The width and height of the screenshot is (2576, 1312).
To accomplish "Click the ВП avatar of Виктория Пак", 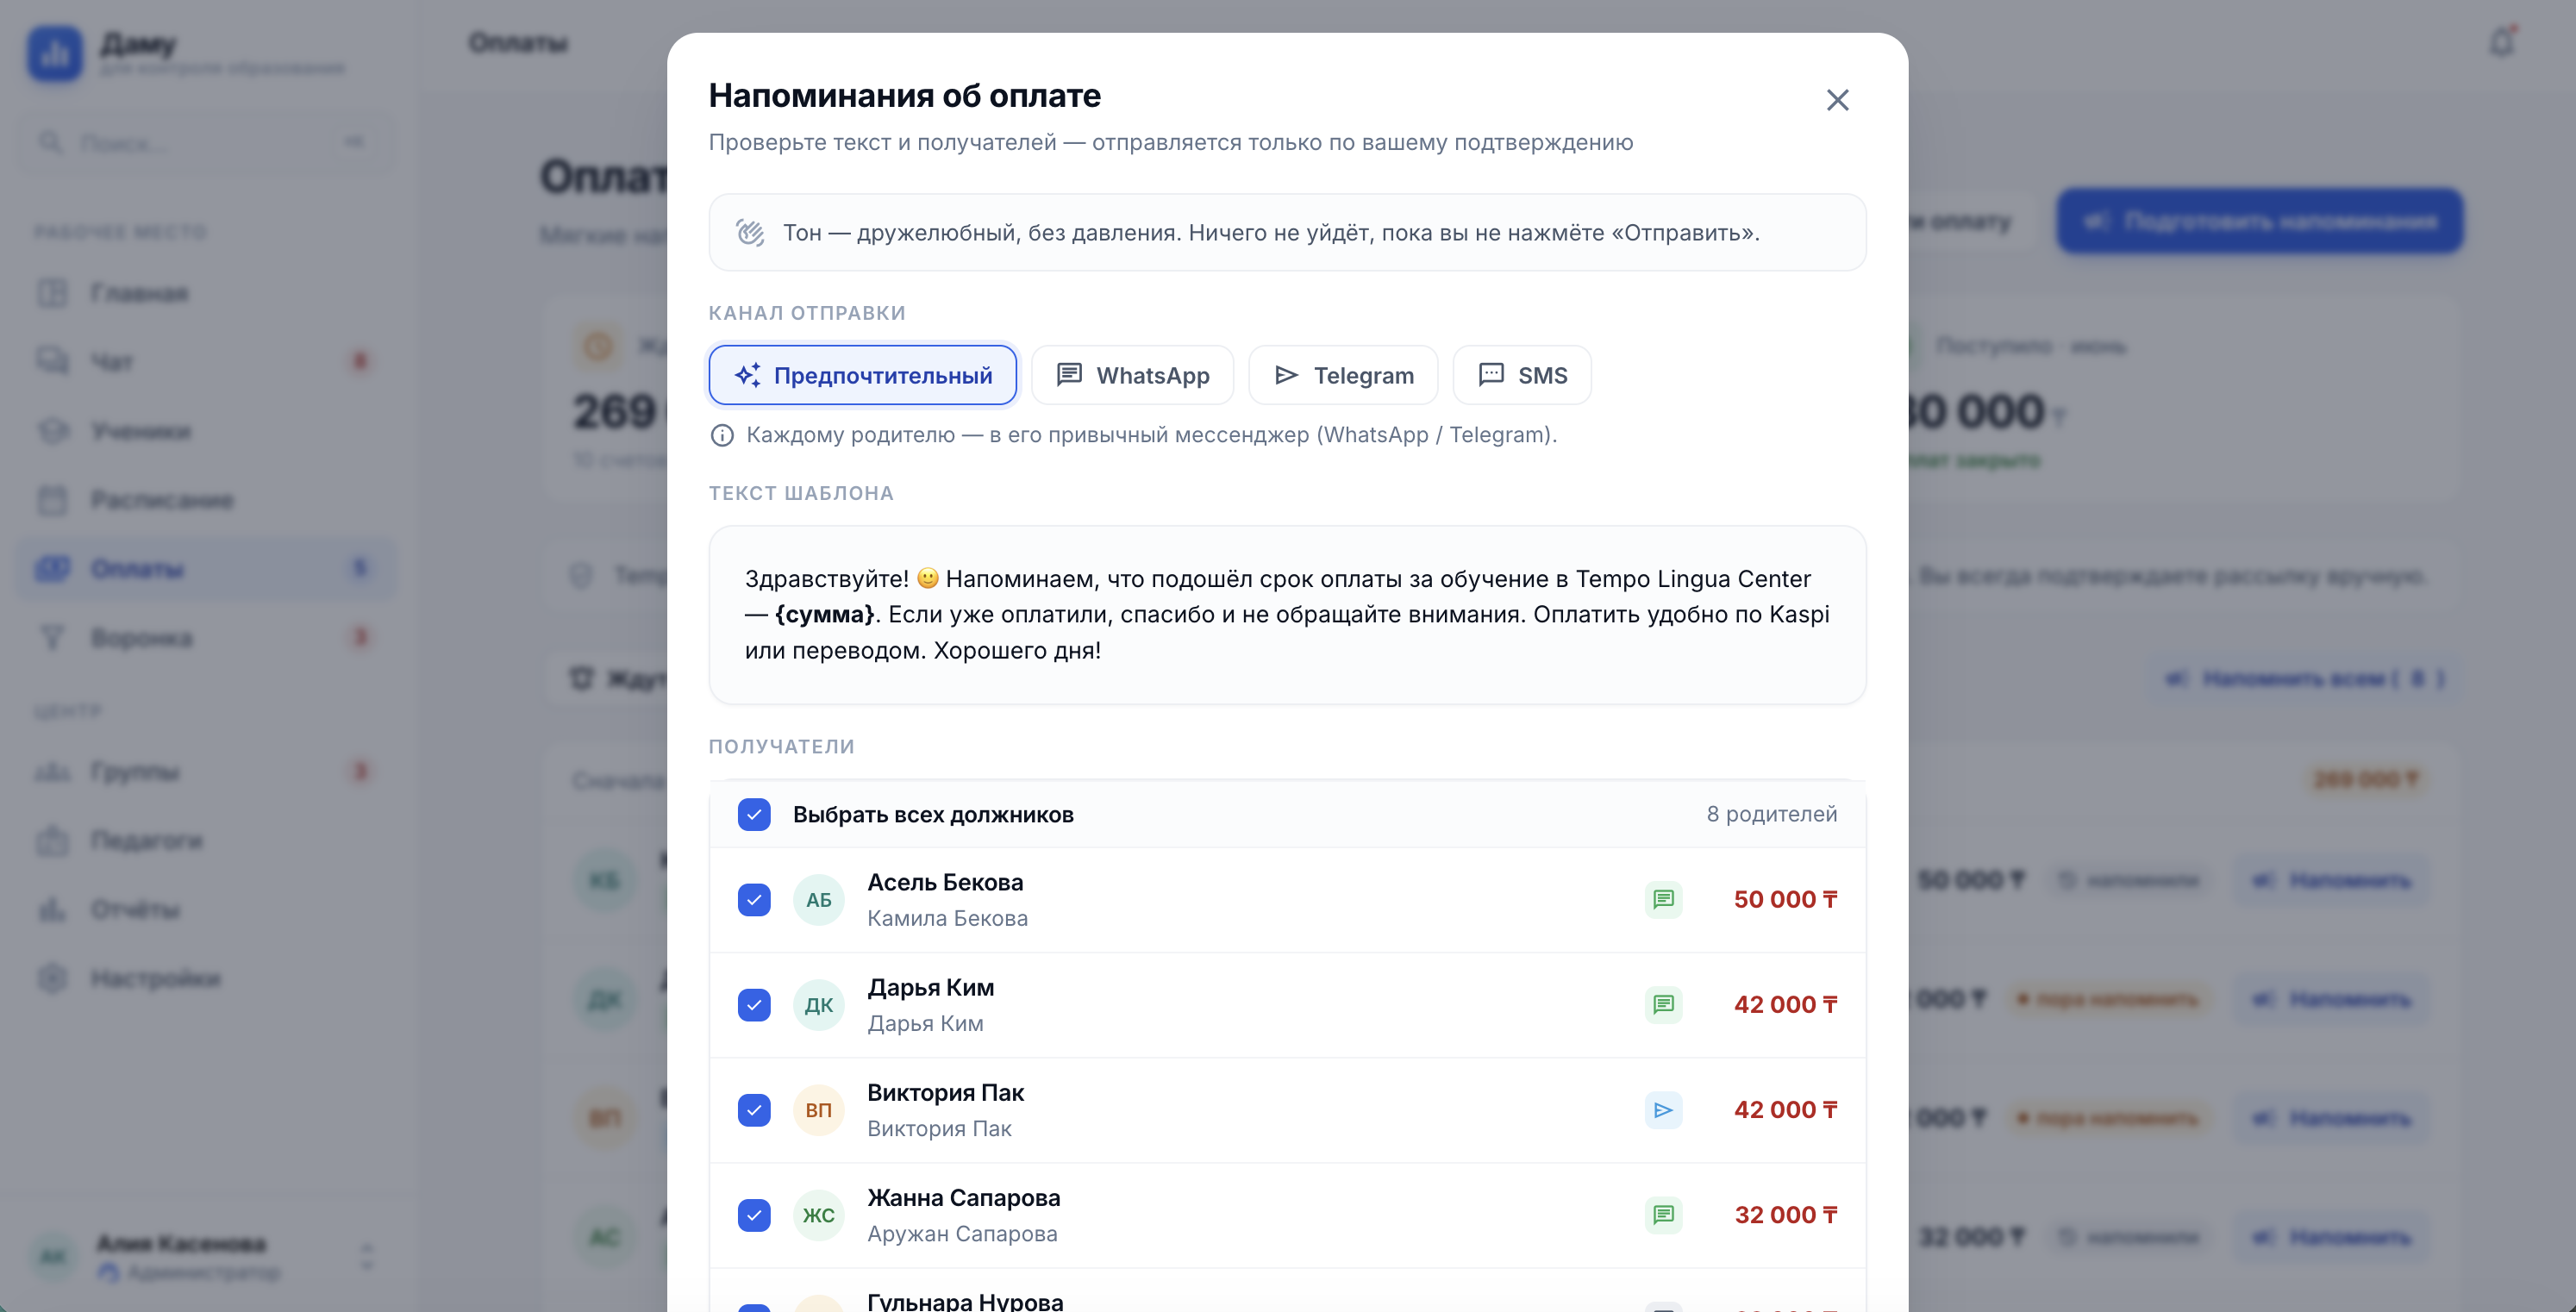I will click(819, 1110).
